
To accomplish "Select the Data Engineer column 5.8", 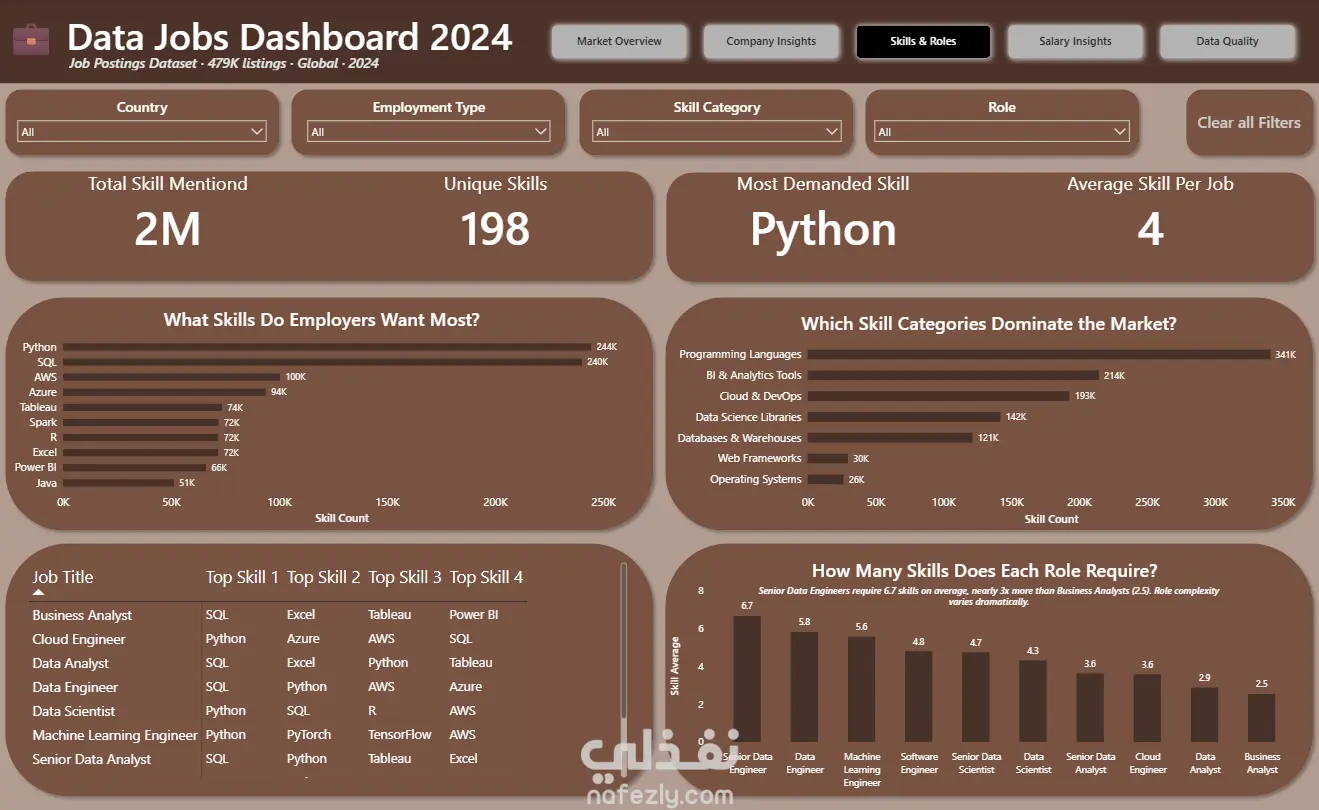I will (804, 687).
